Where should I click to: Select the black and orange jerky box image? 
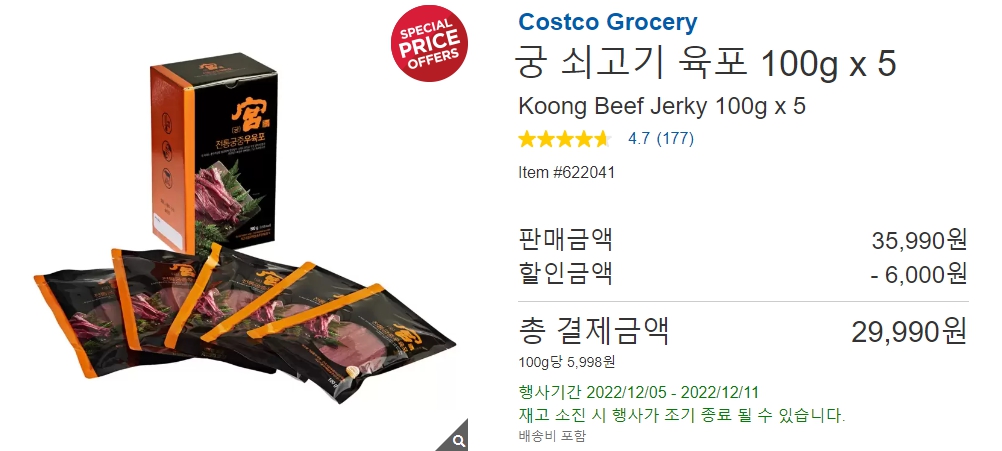coord(213,152)
